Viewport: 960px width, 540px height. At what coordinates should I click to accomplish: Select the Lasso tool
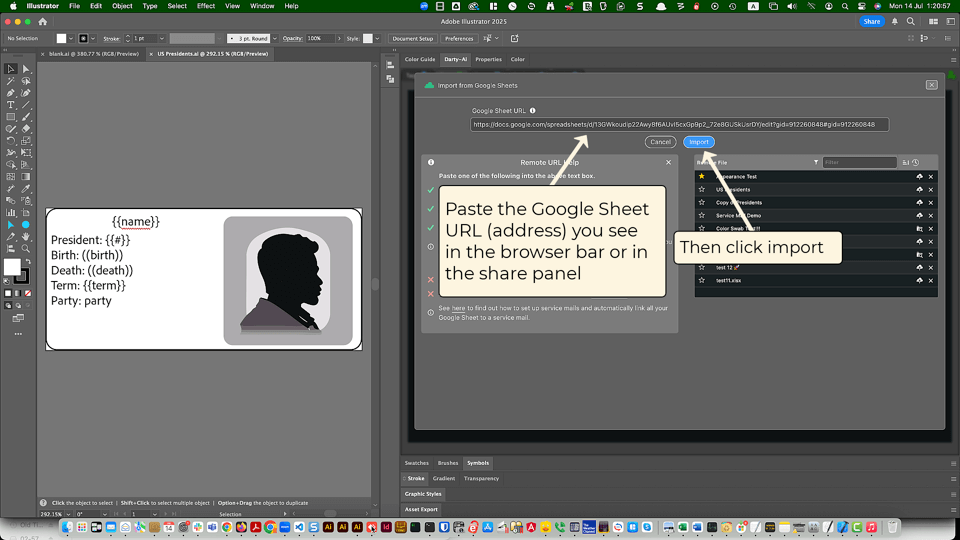coord(26,81)
